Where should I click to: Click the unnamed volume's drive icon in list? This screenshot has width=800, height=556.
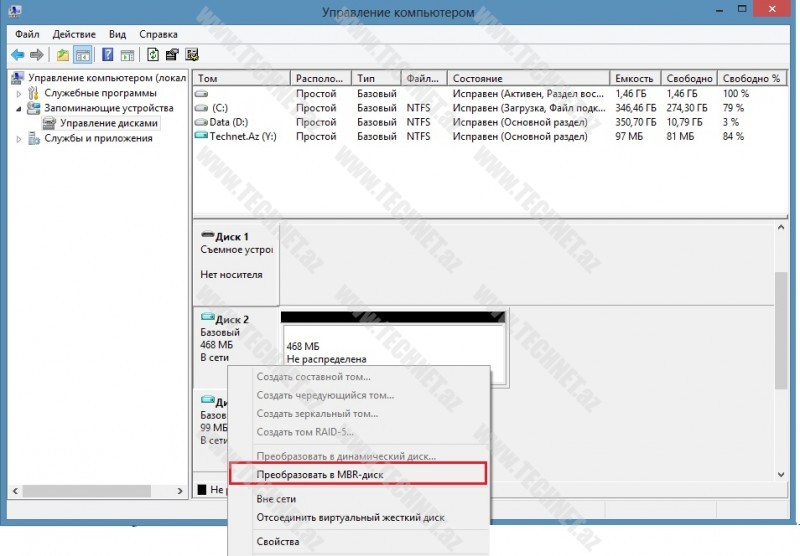(x=202, y=94)
